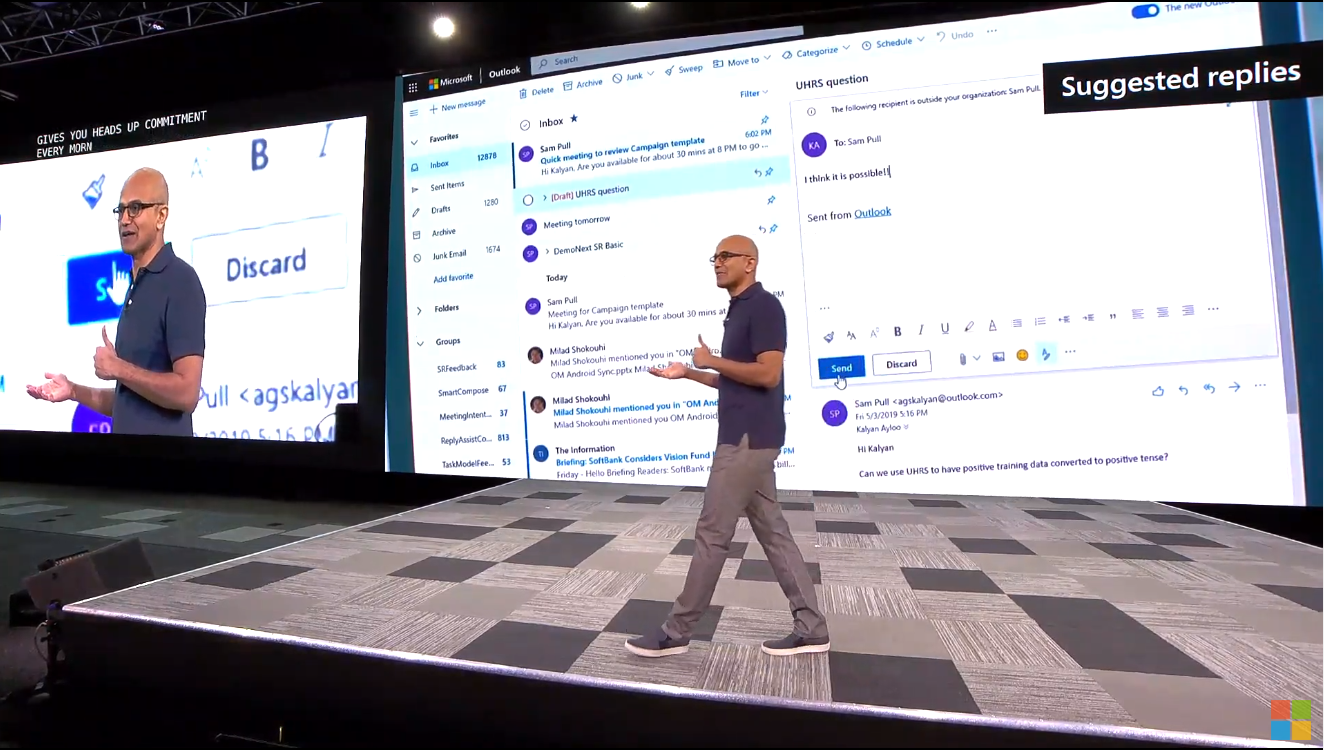Image resolution: width=1324 pixels, height=750 pixels.
Task: Open the Categorize dropdown
Action: (x=816, y=51)
